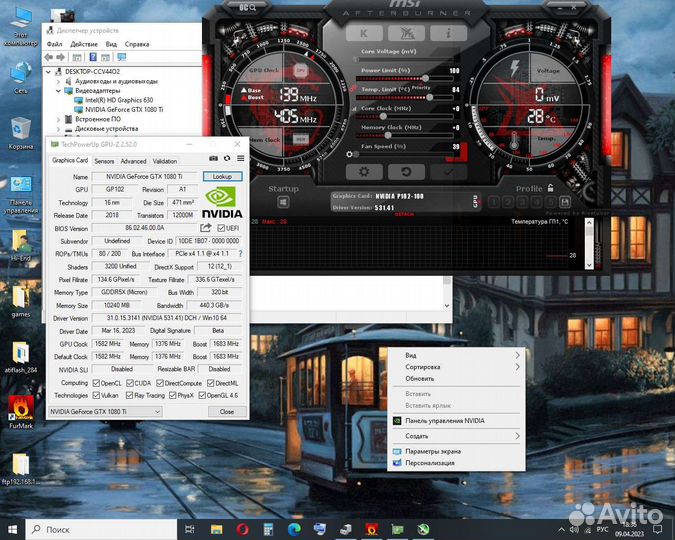Switch to the Advanced tab in GPU-Z
The image size is (675, 540).
(133, 161)
